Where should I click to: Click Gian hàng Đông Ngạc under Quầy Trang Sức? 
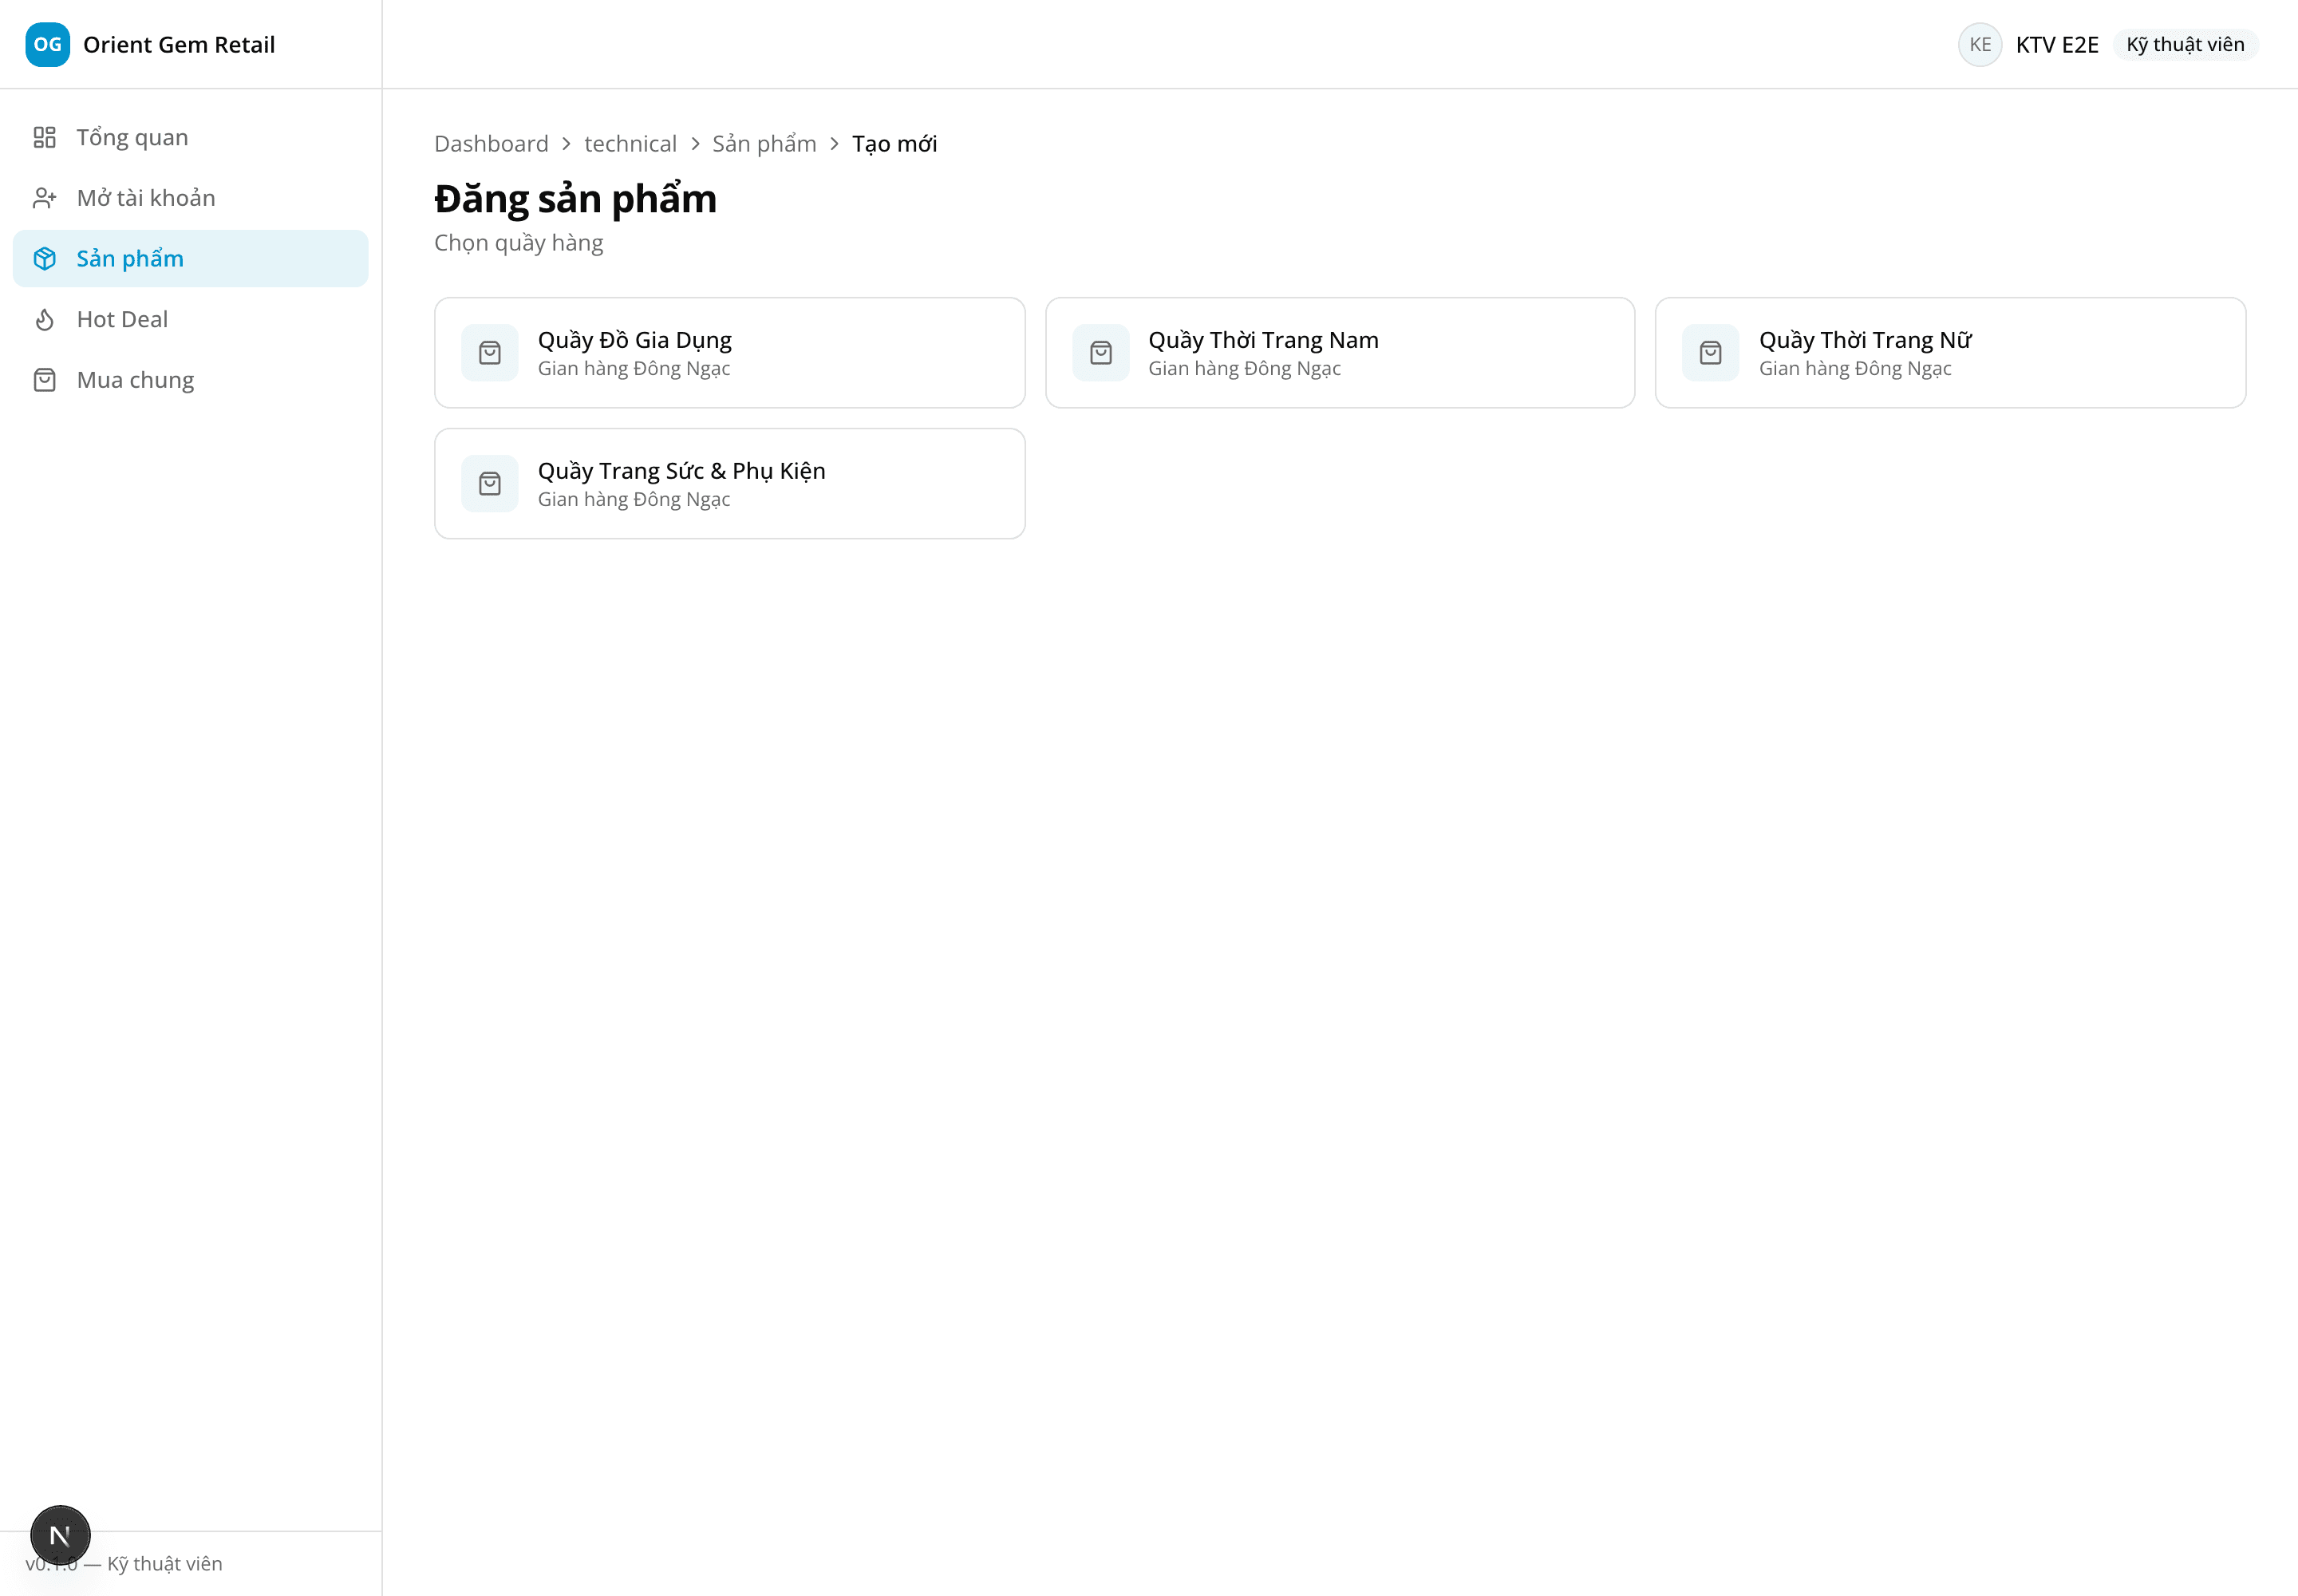tap(634, 500)
